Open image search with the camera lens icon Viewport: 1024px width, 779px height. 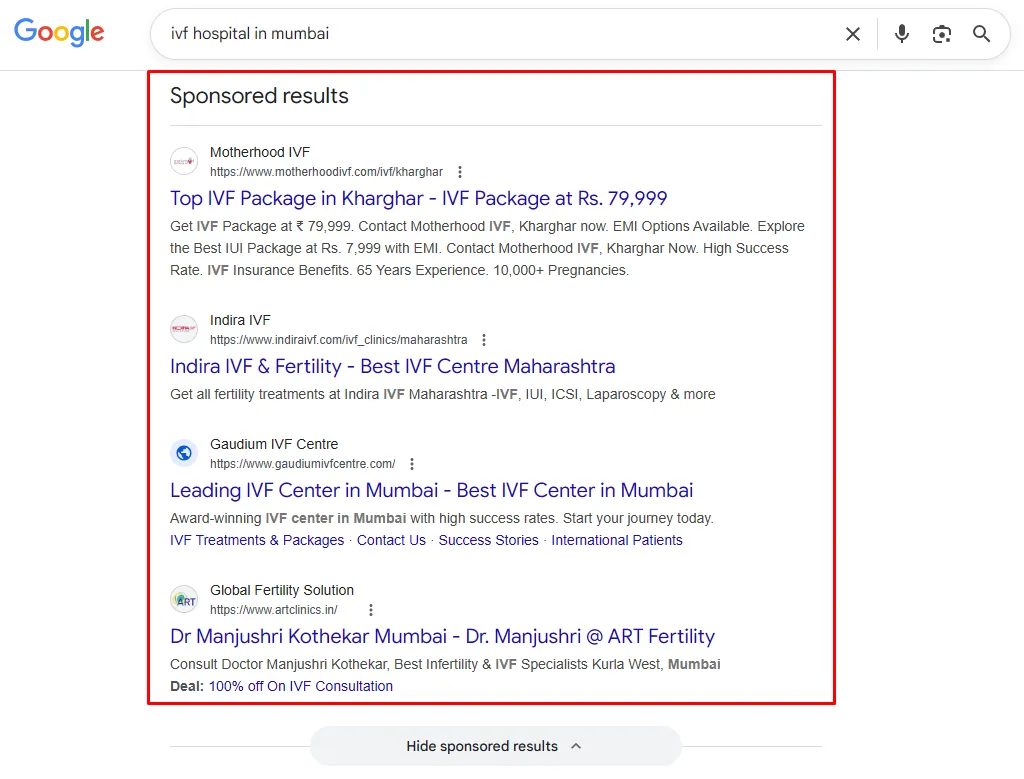point(942,34)
